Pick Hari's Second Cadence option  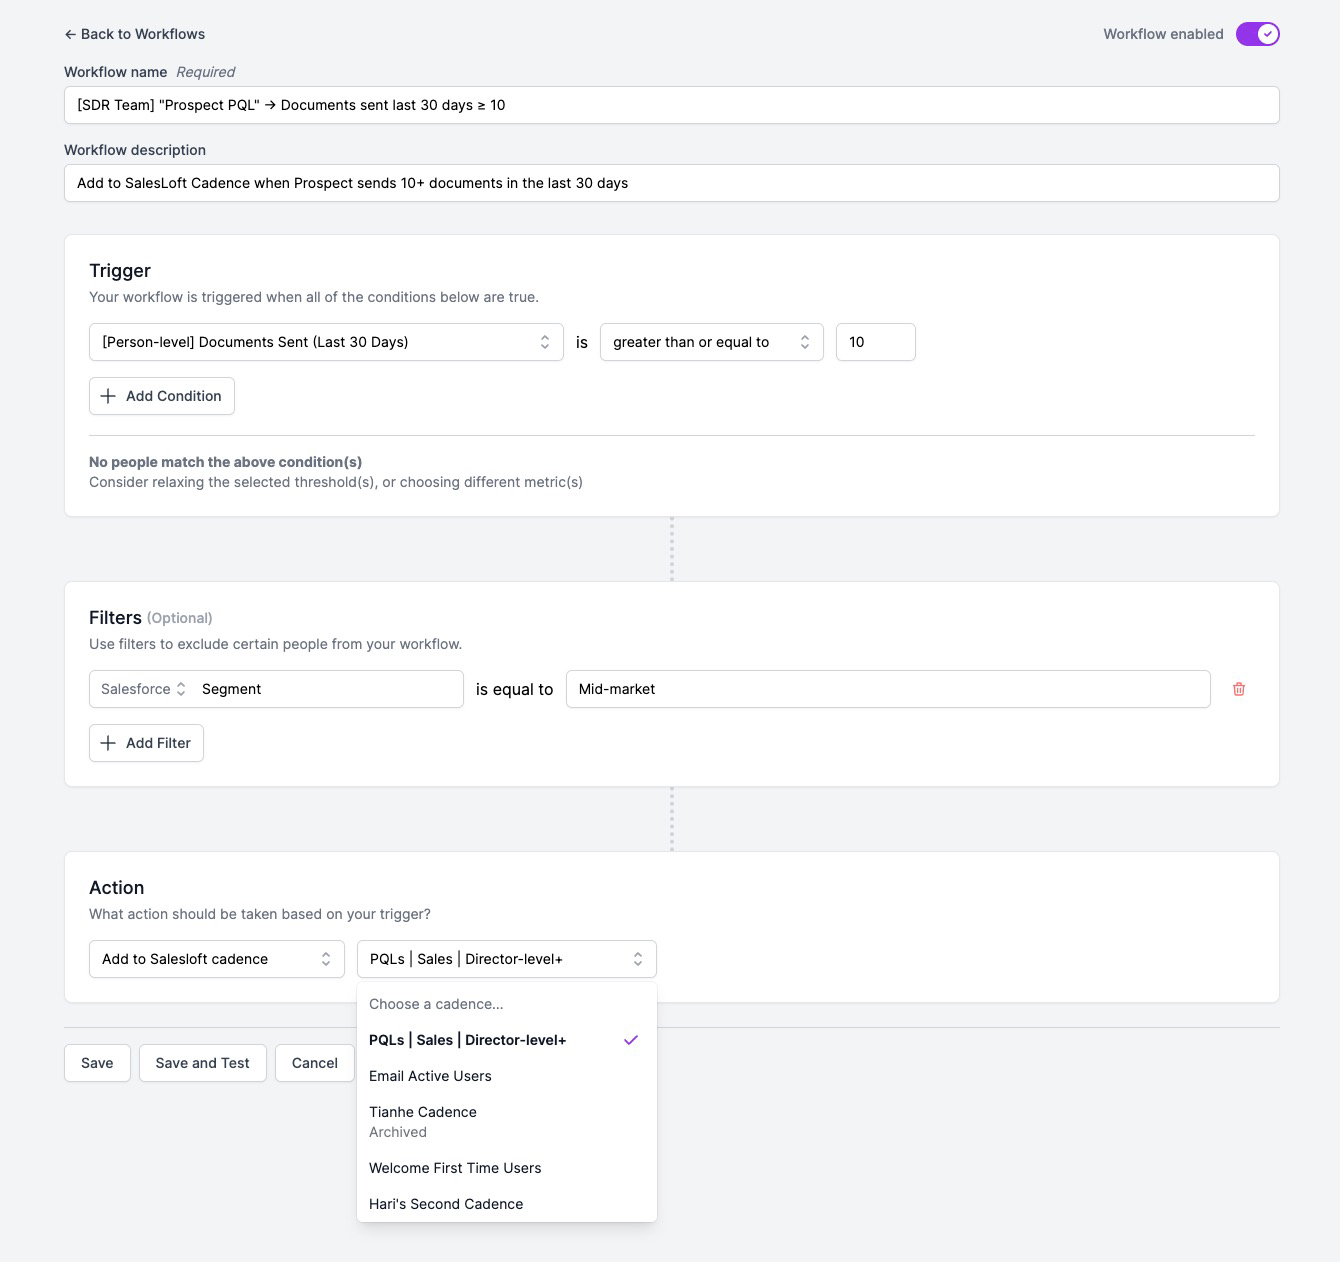point(446,1204)
